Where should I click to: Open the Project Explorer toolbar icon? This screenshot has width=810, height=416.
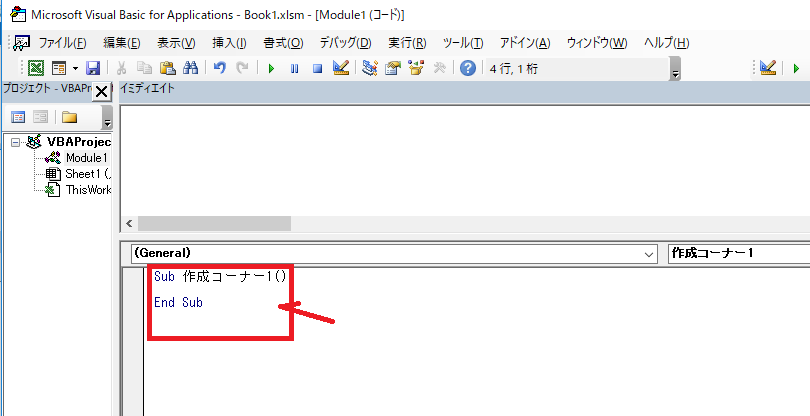click(x=369, y=68)
